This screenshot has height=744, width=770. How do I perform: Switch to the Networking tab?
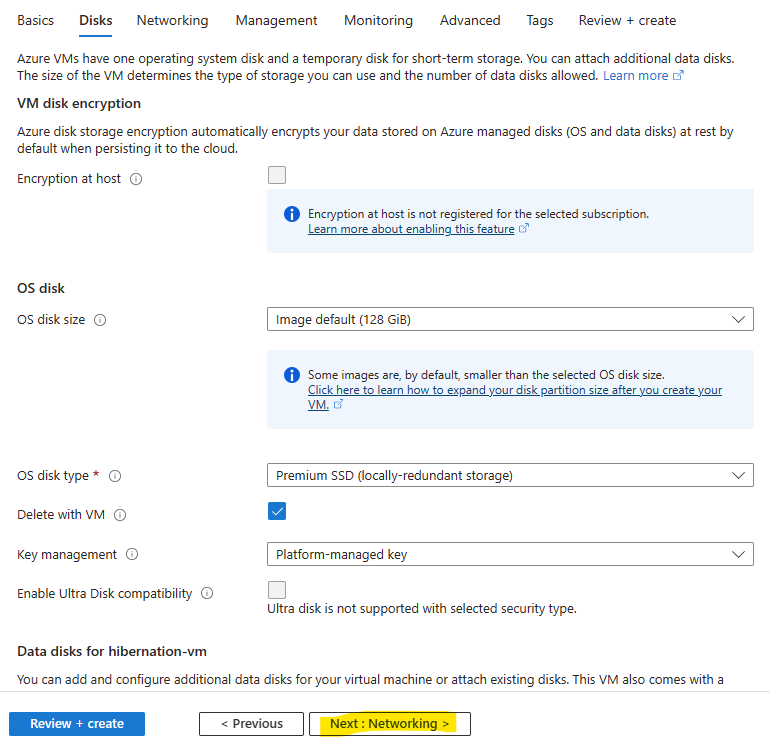coord(172,21)
